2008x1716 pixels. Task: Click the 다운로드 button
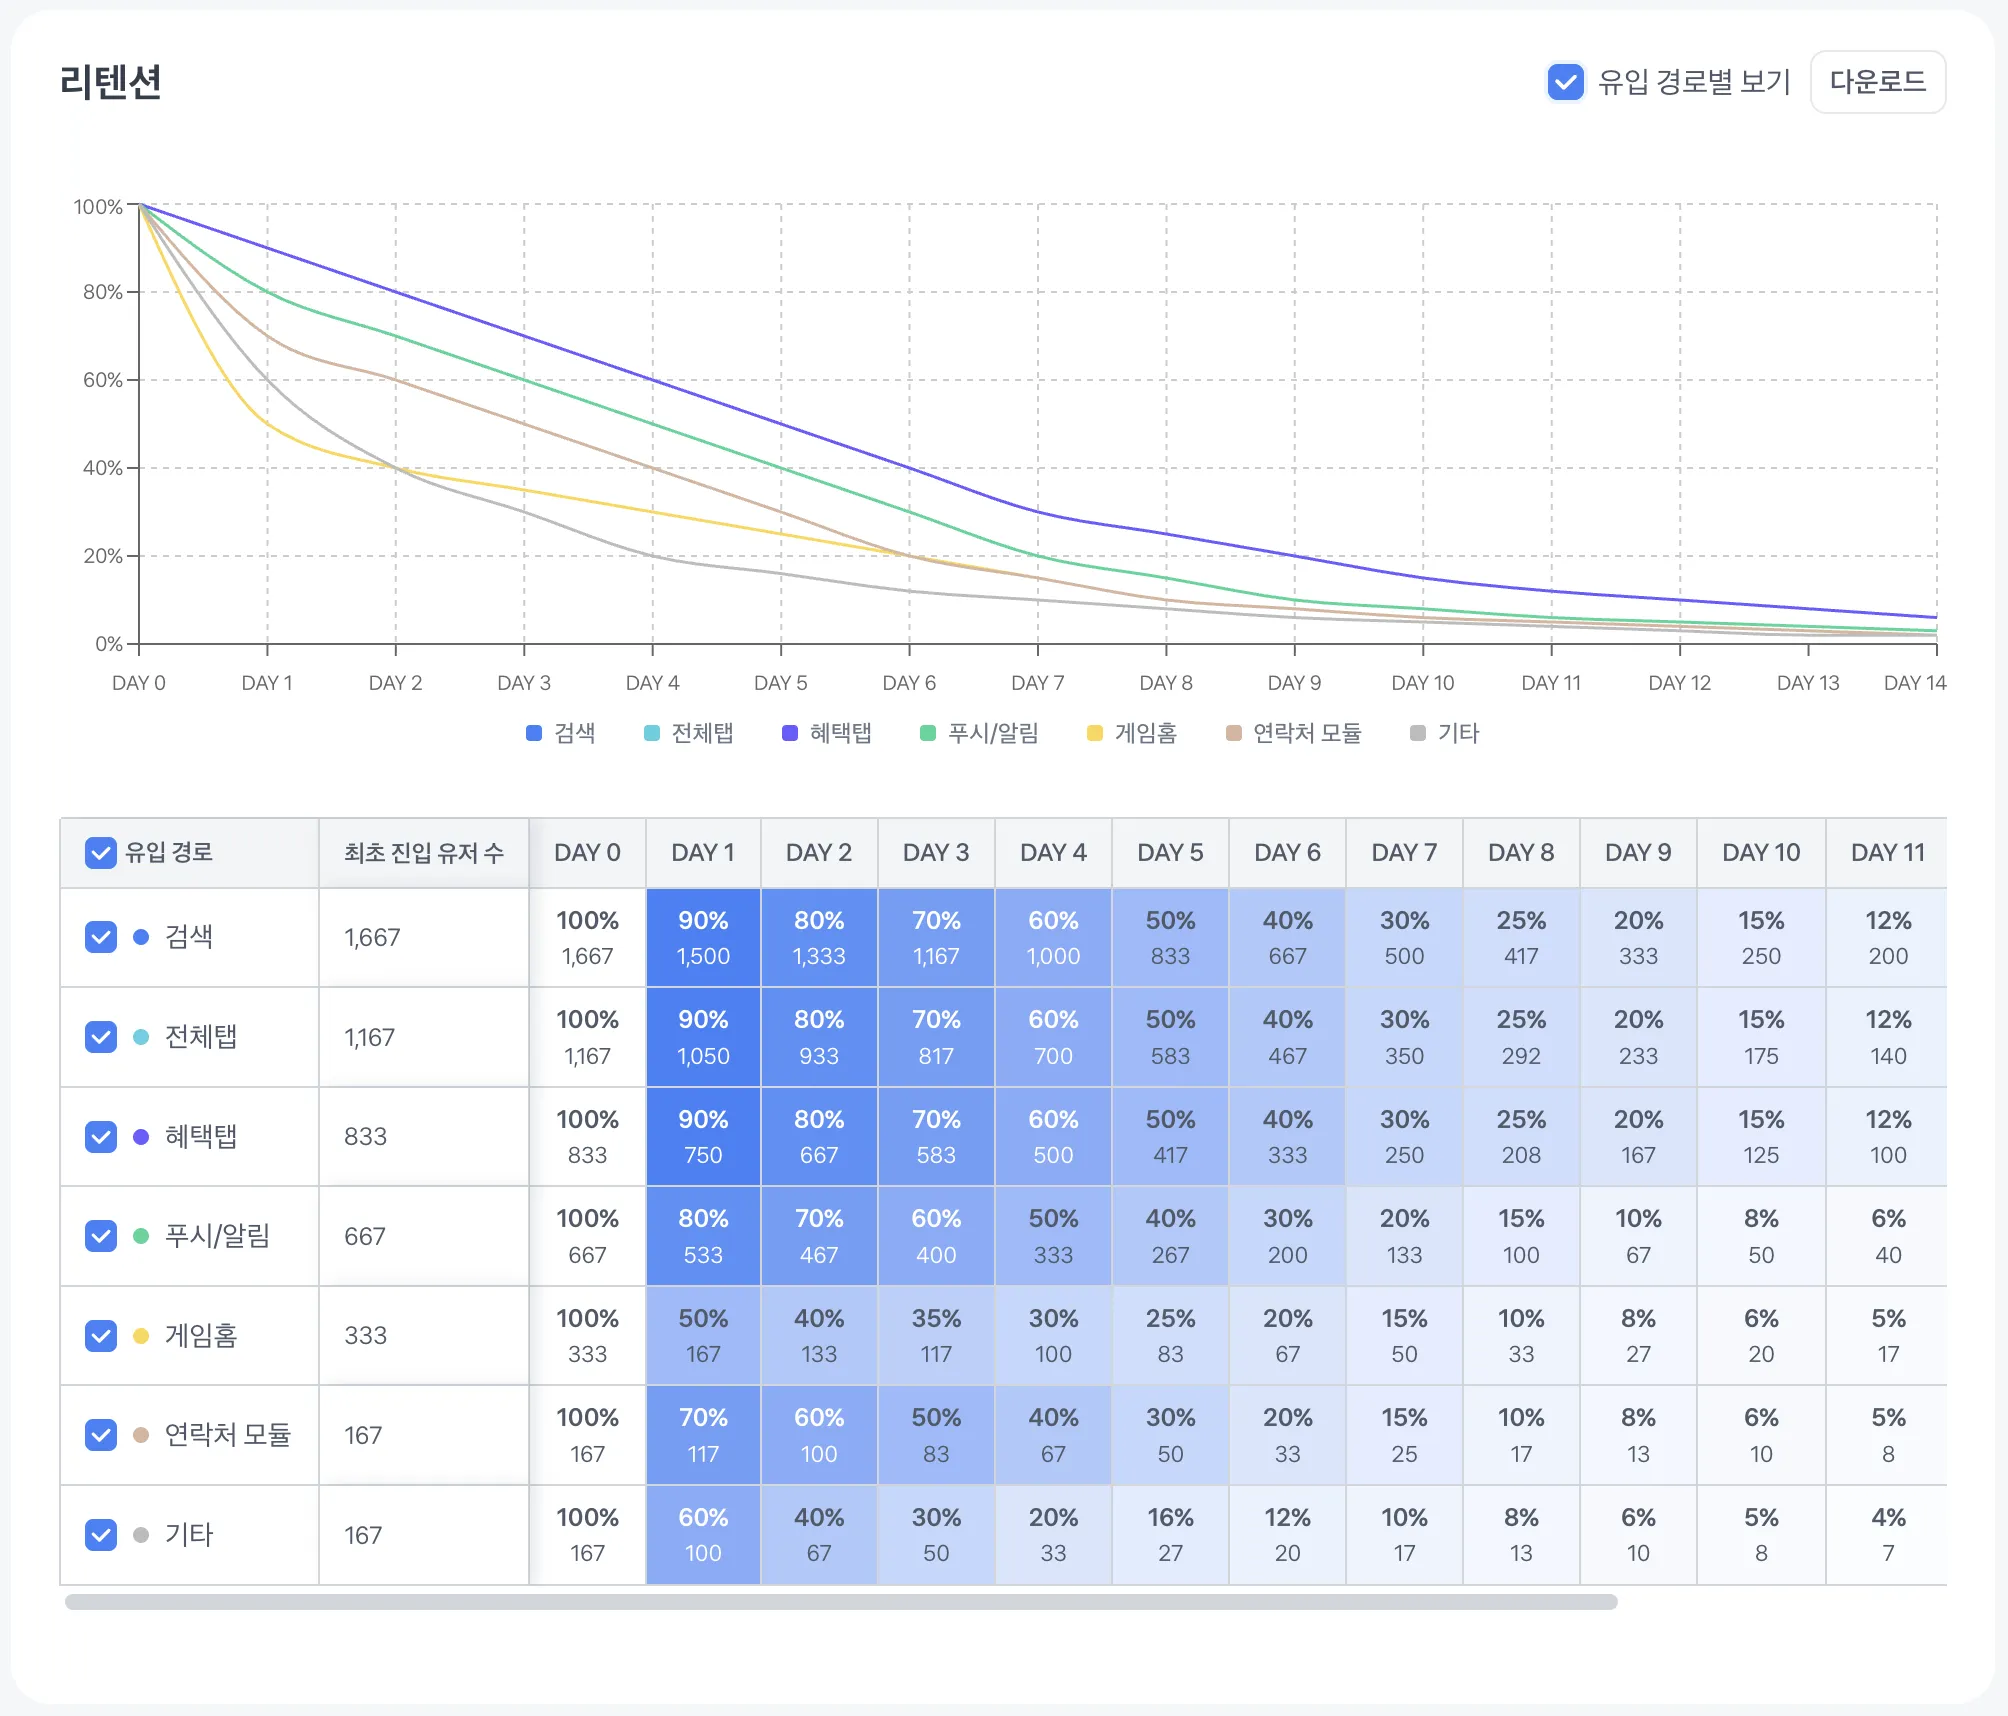pyautogui.click(x=1877, y=82)
